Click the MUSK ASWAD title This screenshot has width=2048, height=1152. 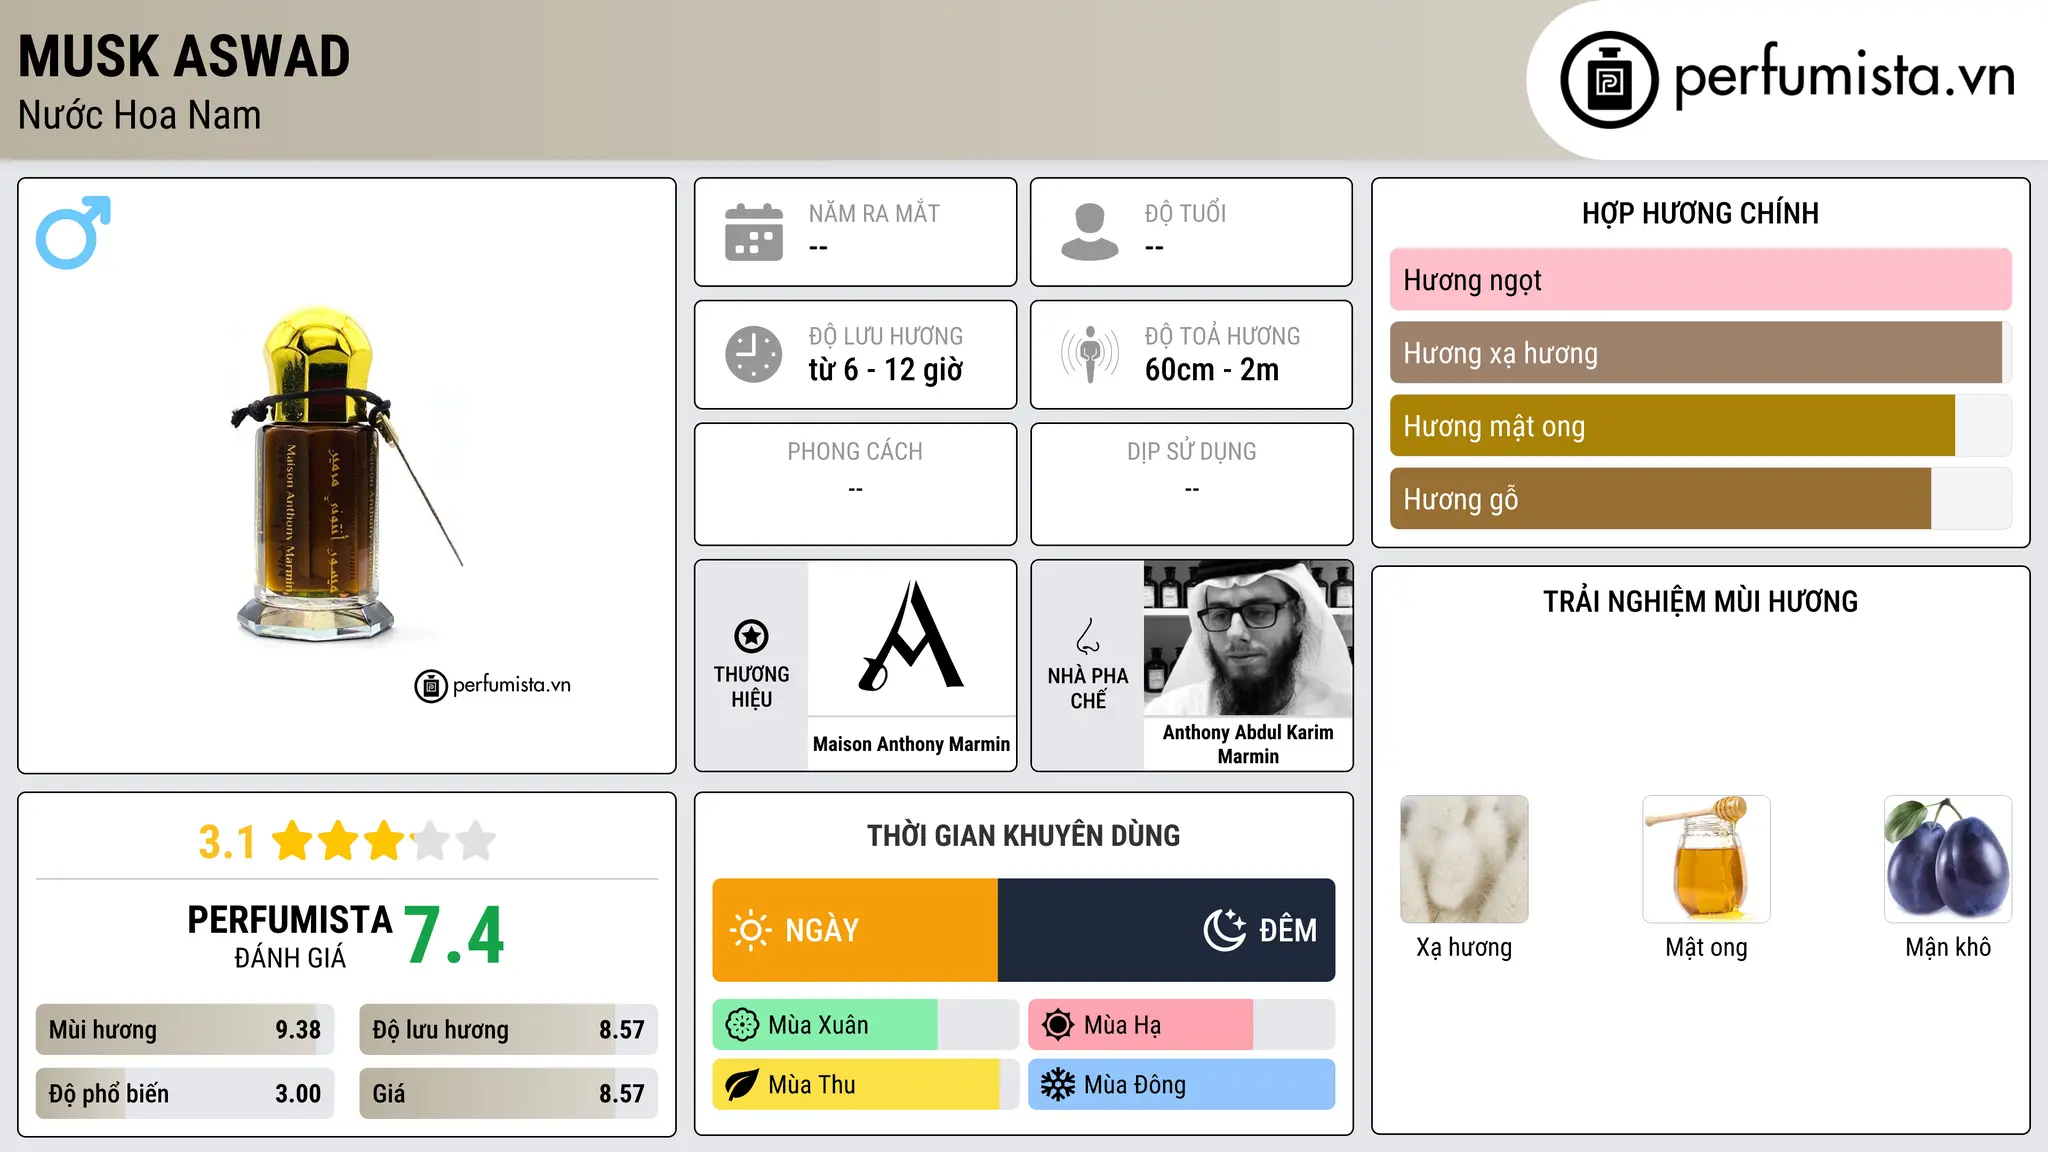point(184,56)
